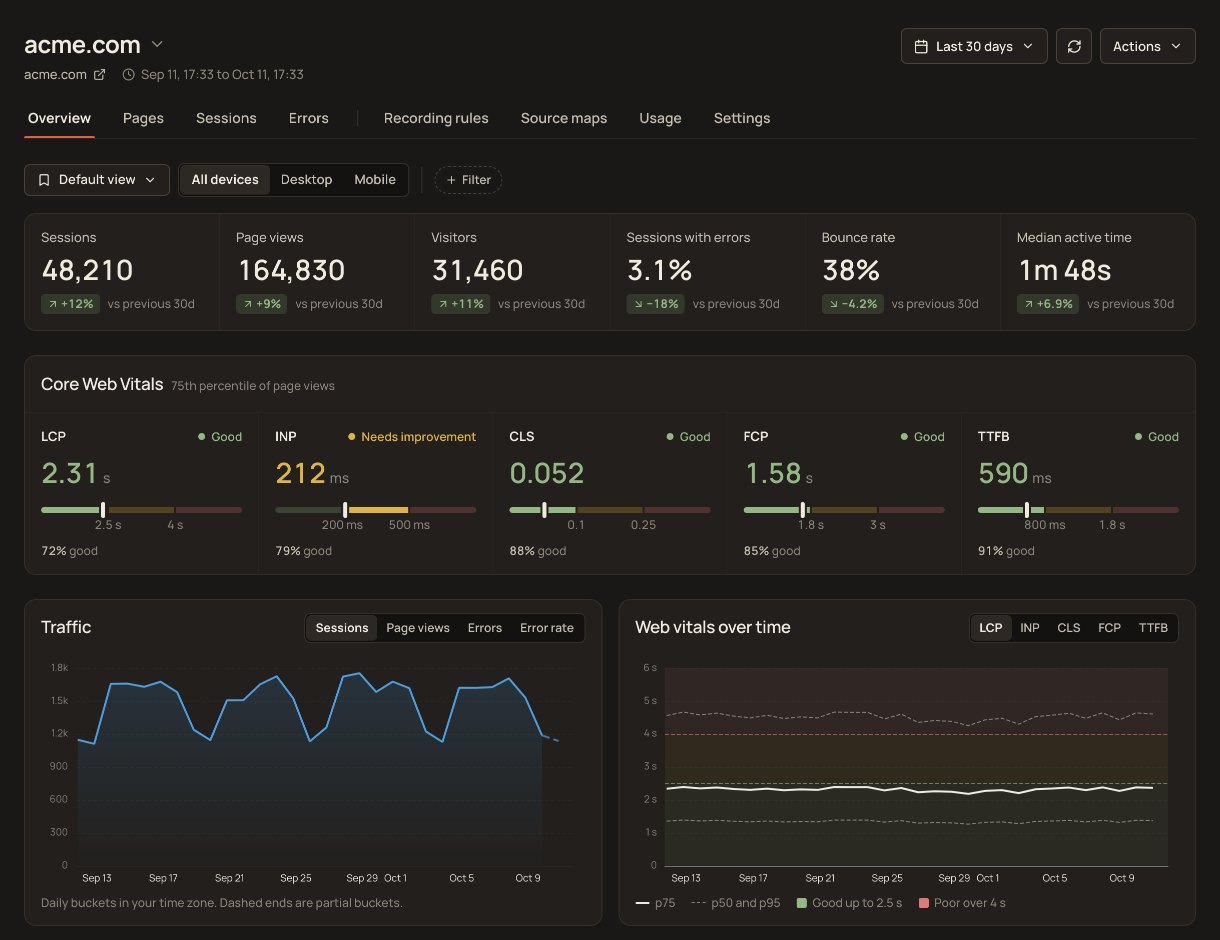Select TTFB in Web vitals over time

tap(1153, 628)
